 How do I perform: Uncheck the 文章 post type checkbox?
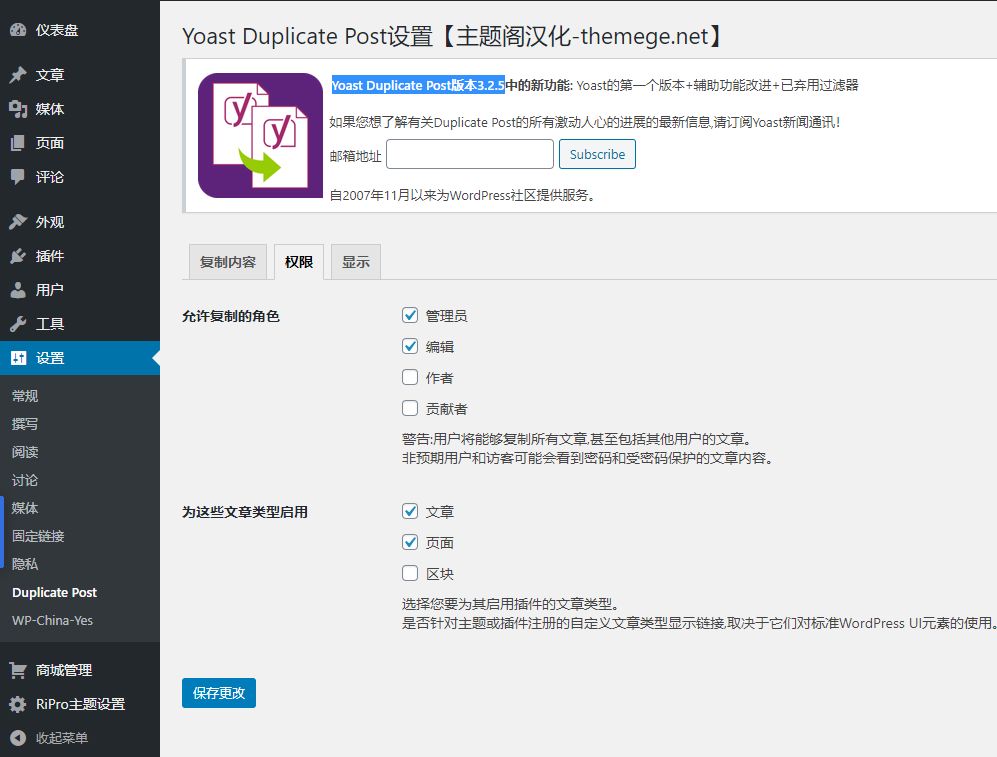point(410,511)
